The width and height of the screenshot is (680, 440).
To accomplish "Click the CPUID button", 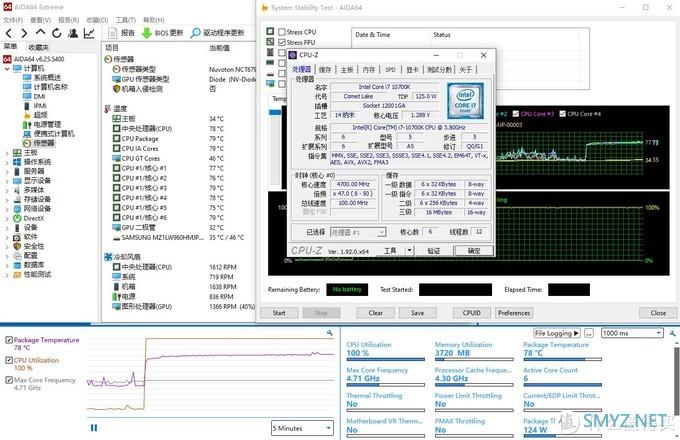I will click(471, 313).
